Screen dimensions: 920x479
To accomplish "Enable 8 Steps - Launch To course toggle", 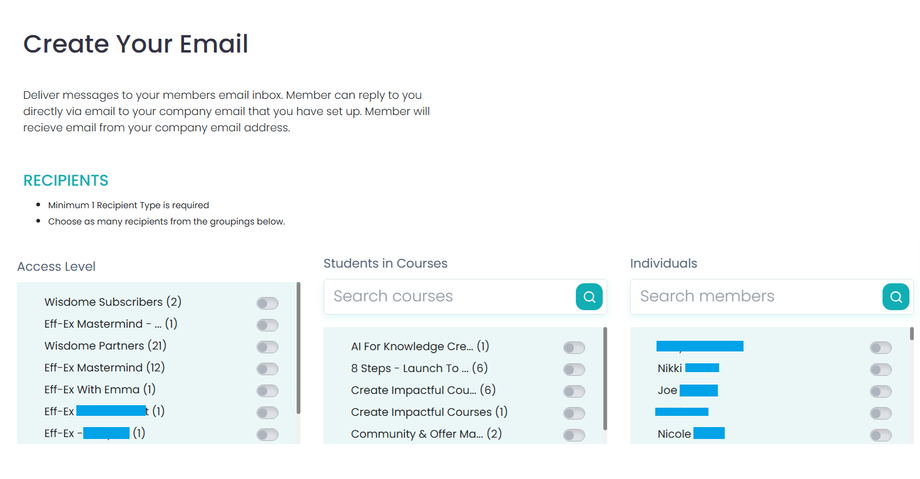I will click(x=574, y=370).
